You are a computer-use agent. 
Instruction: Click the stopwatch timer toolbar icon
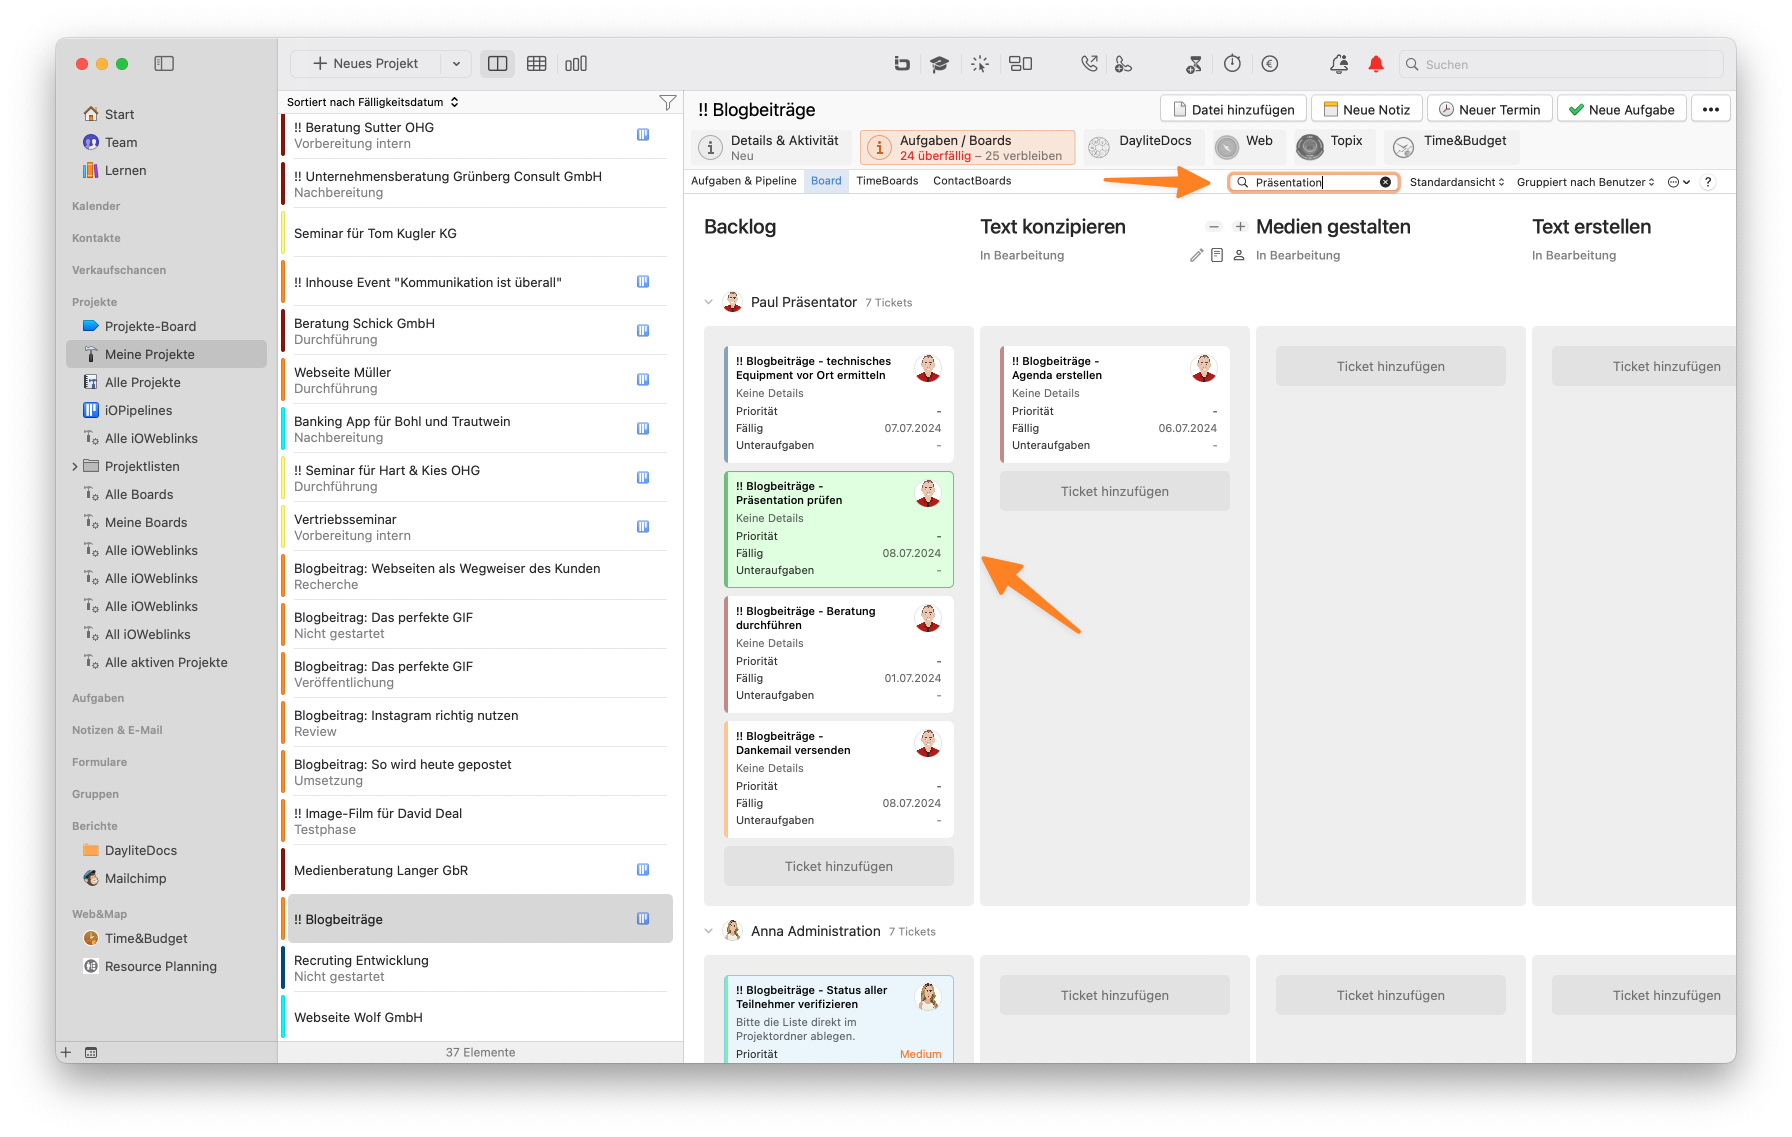(x=1232, y=64)
